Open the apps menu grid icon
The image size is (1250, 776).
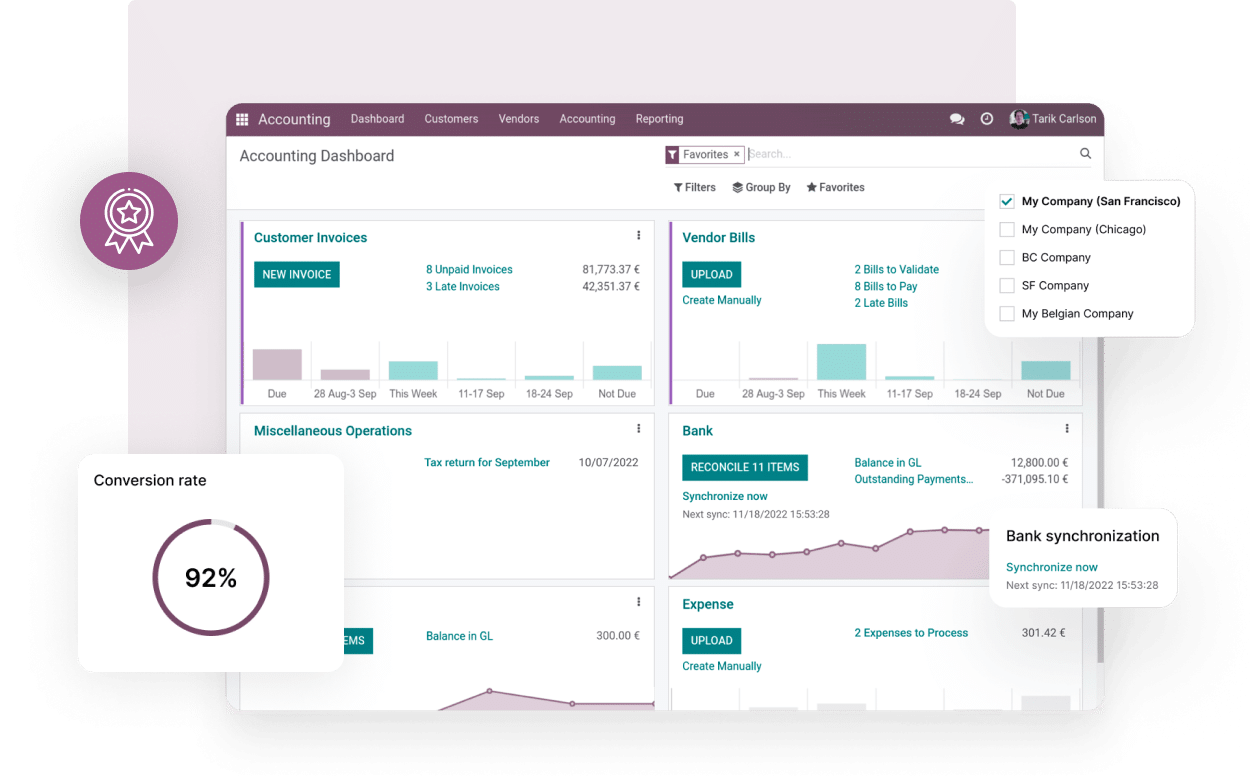(x=241, y=119)
